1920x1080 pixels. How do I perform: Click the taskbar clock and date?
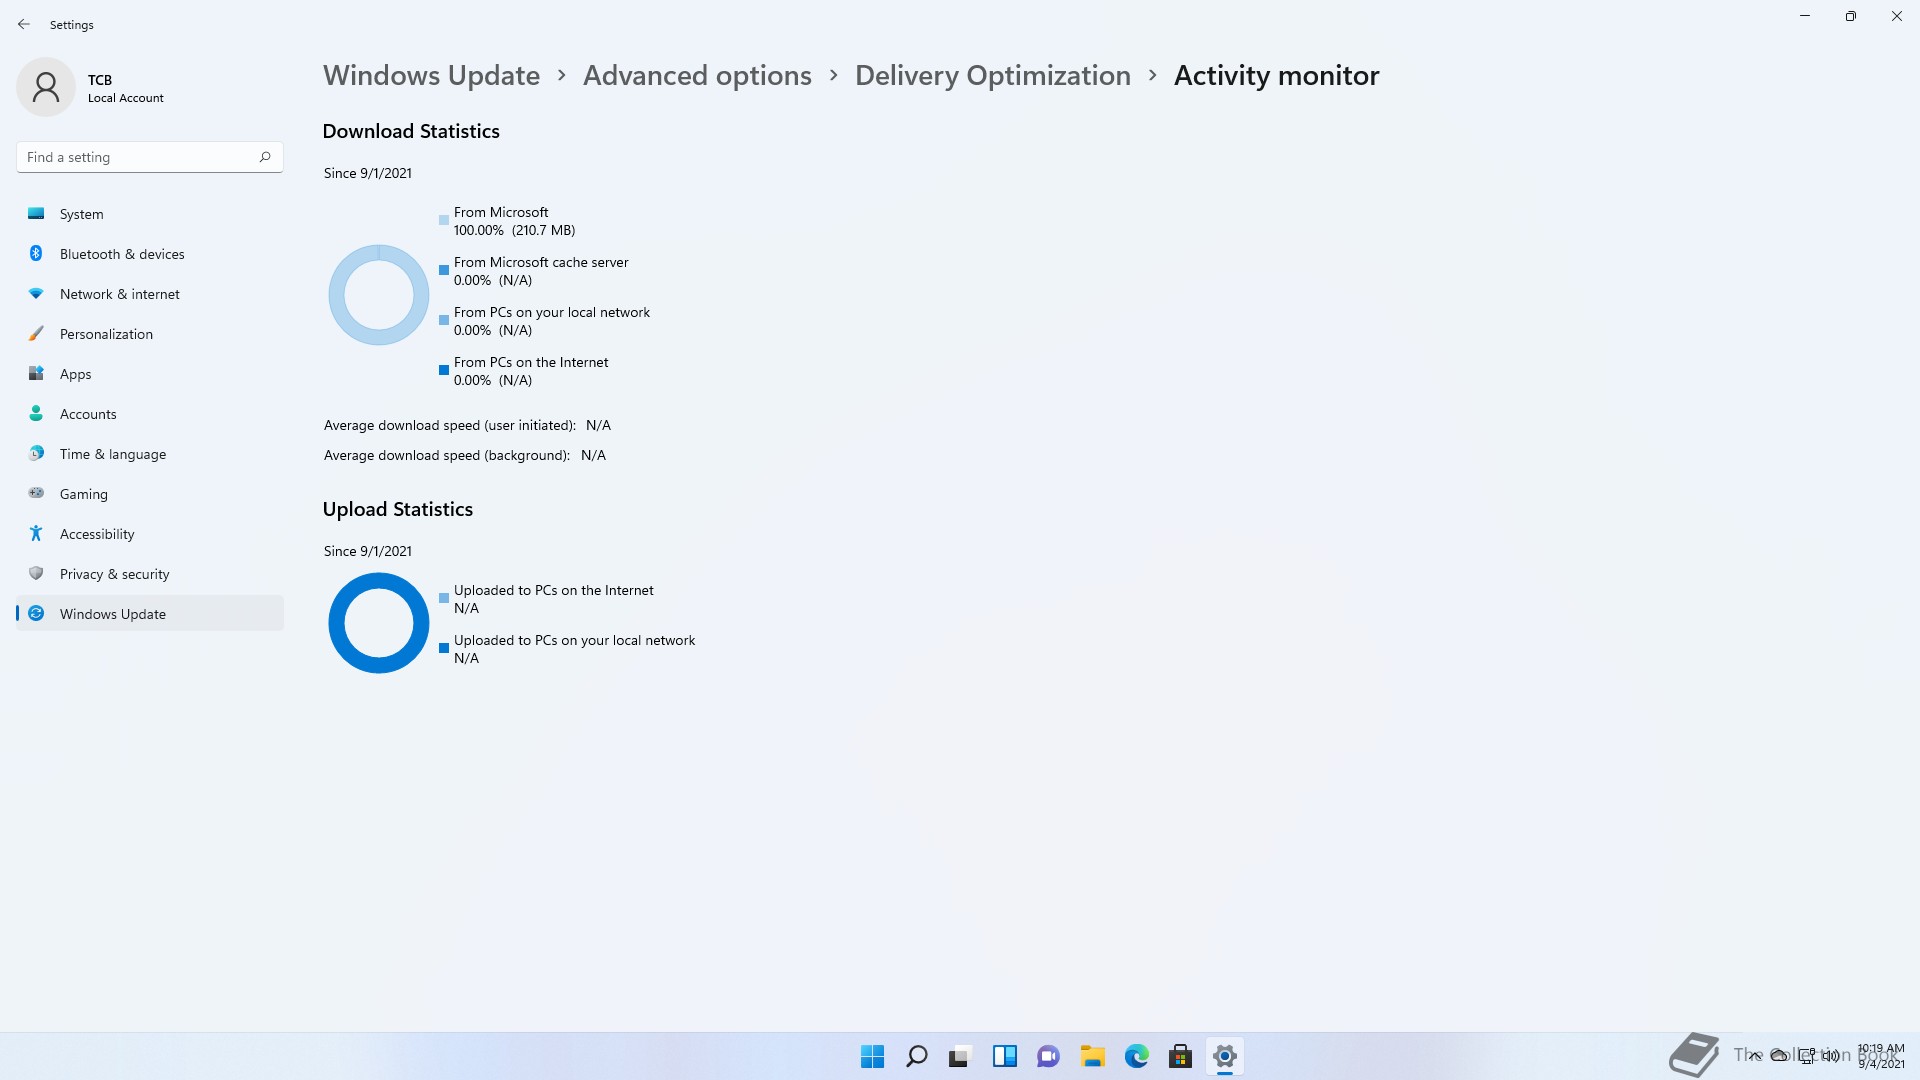[1880, 1056]
